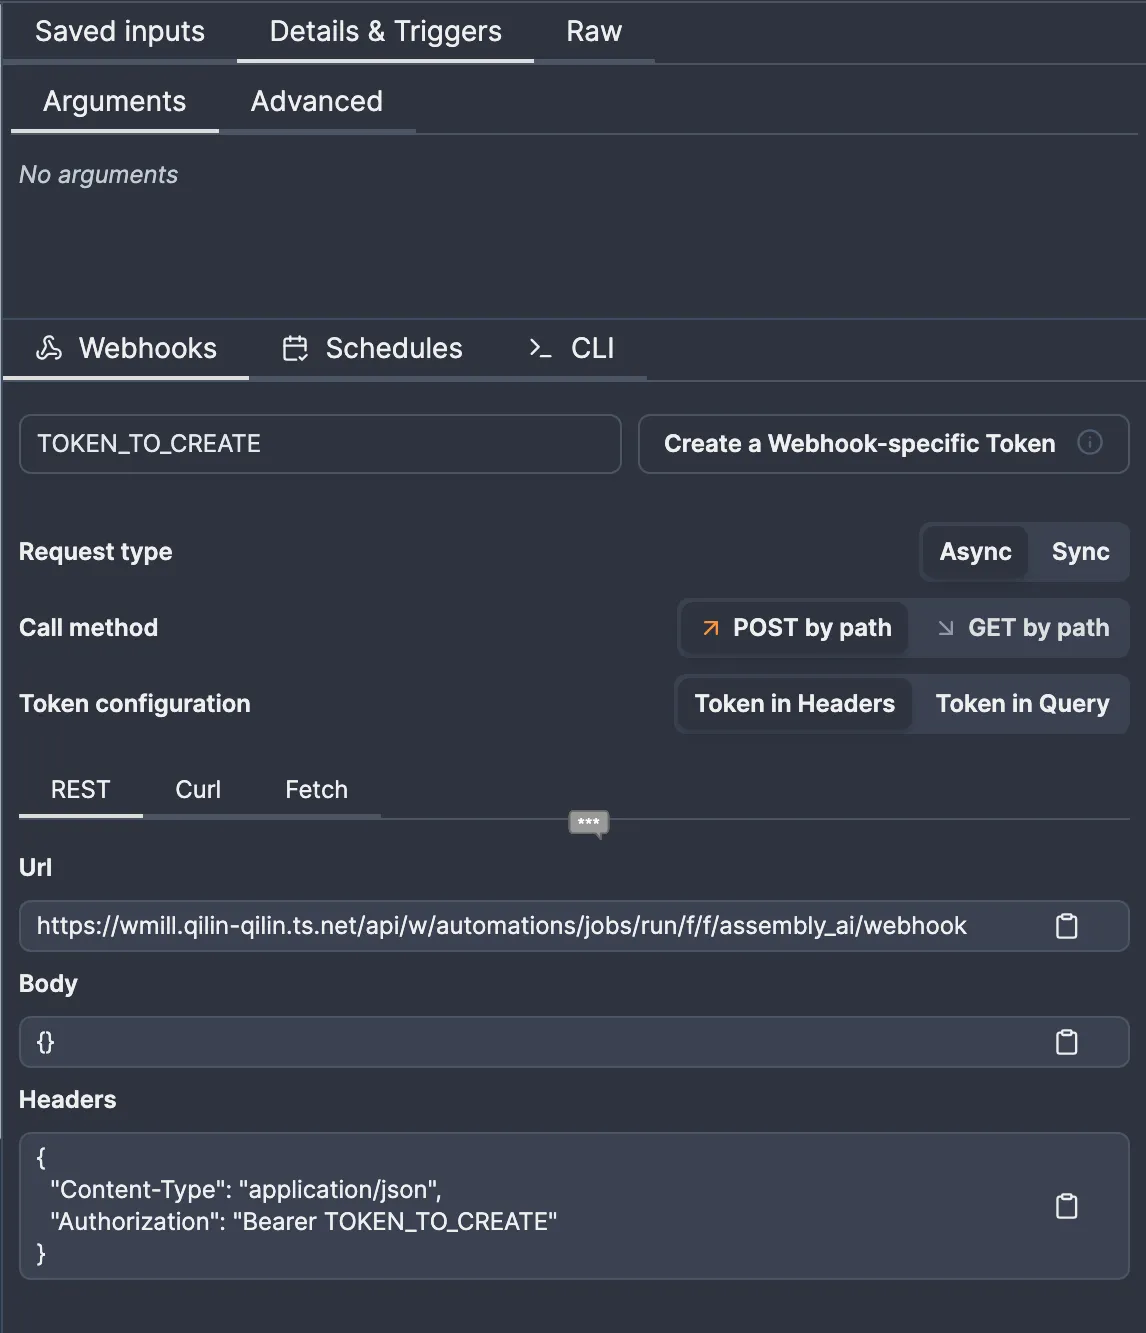Click the gray speech bubble icon
This screenshot has height=1333, width=1146.
pos(588,823)
